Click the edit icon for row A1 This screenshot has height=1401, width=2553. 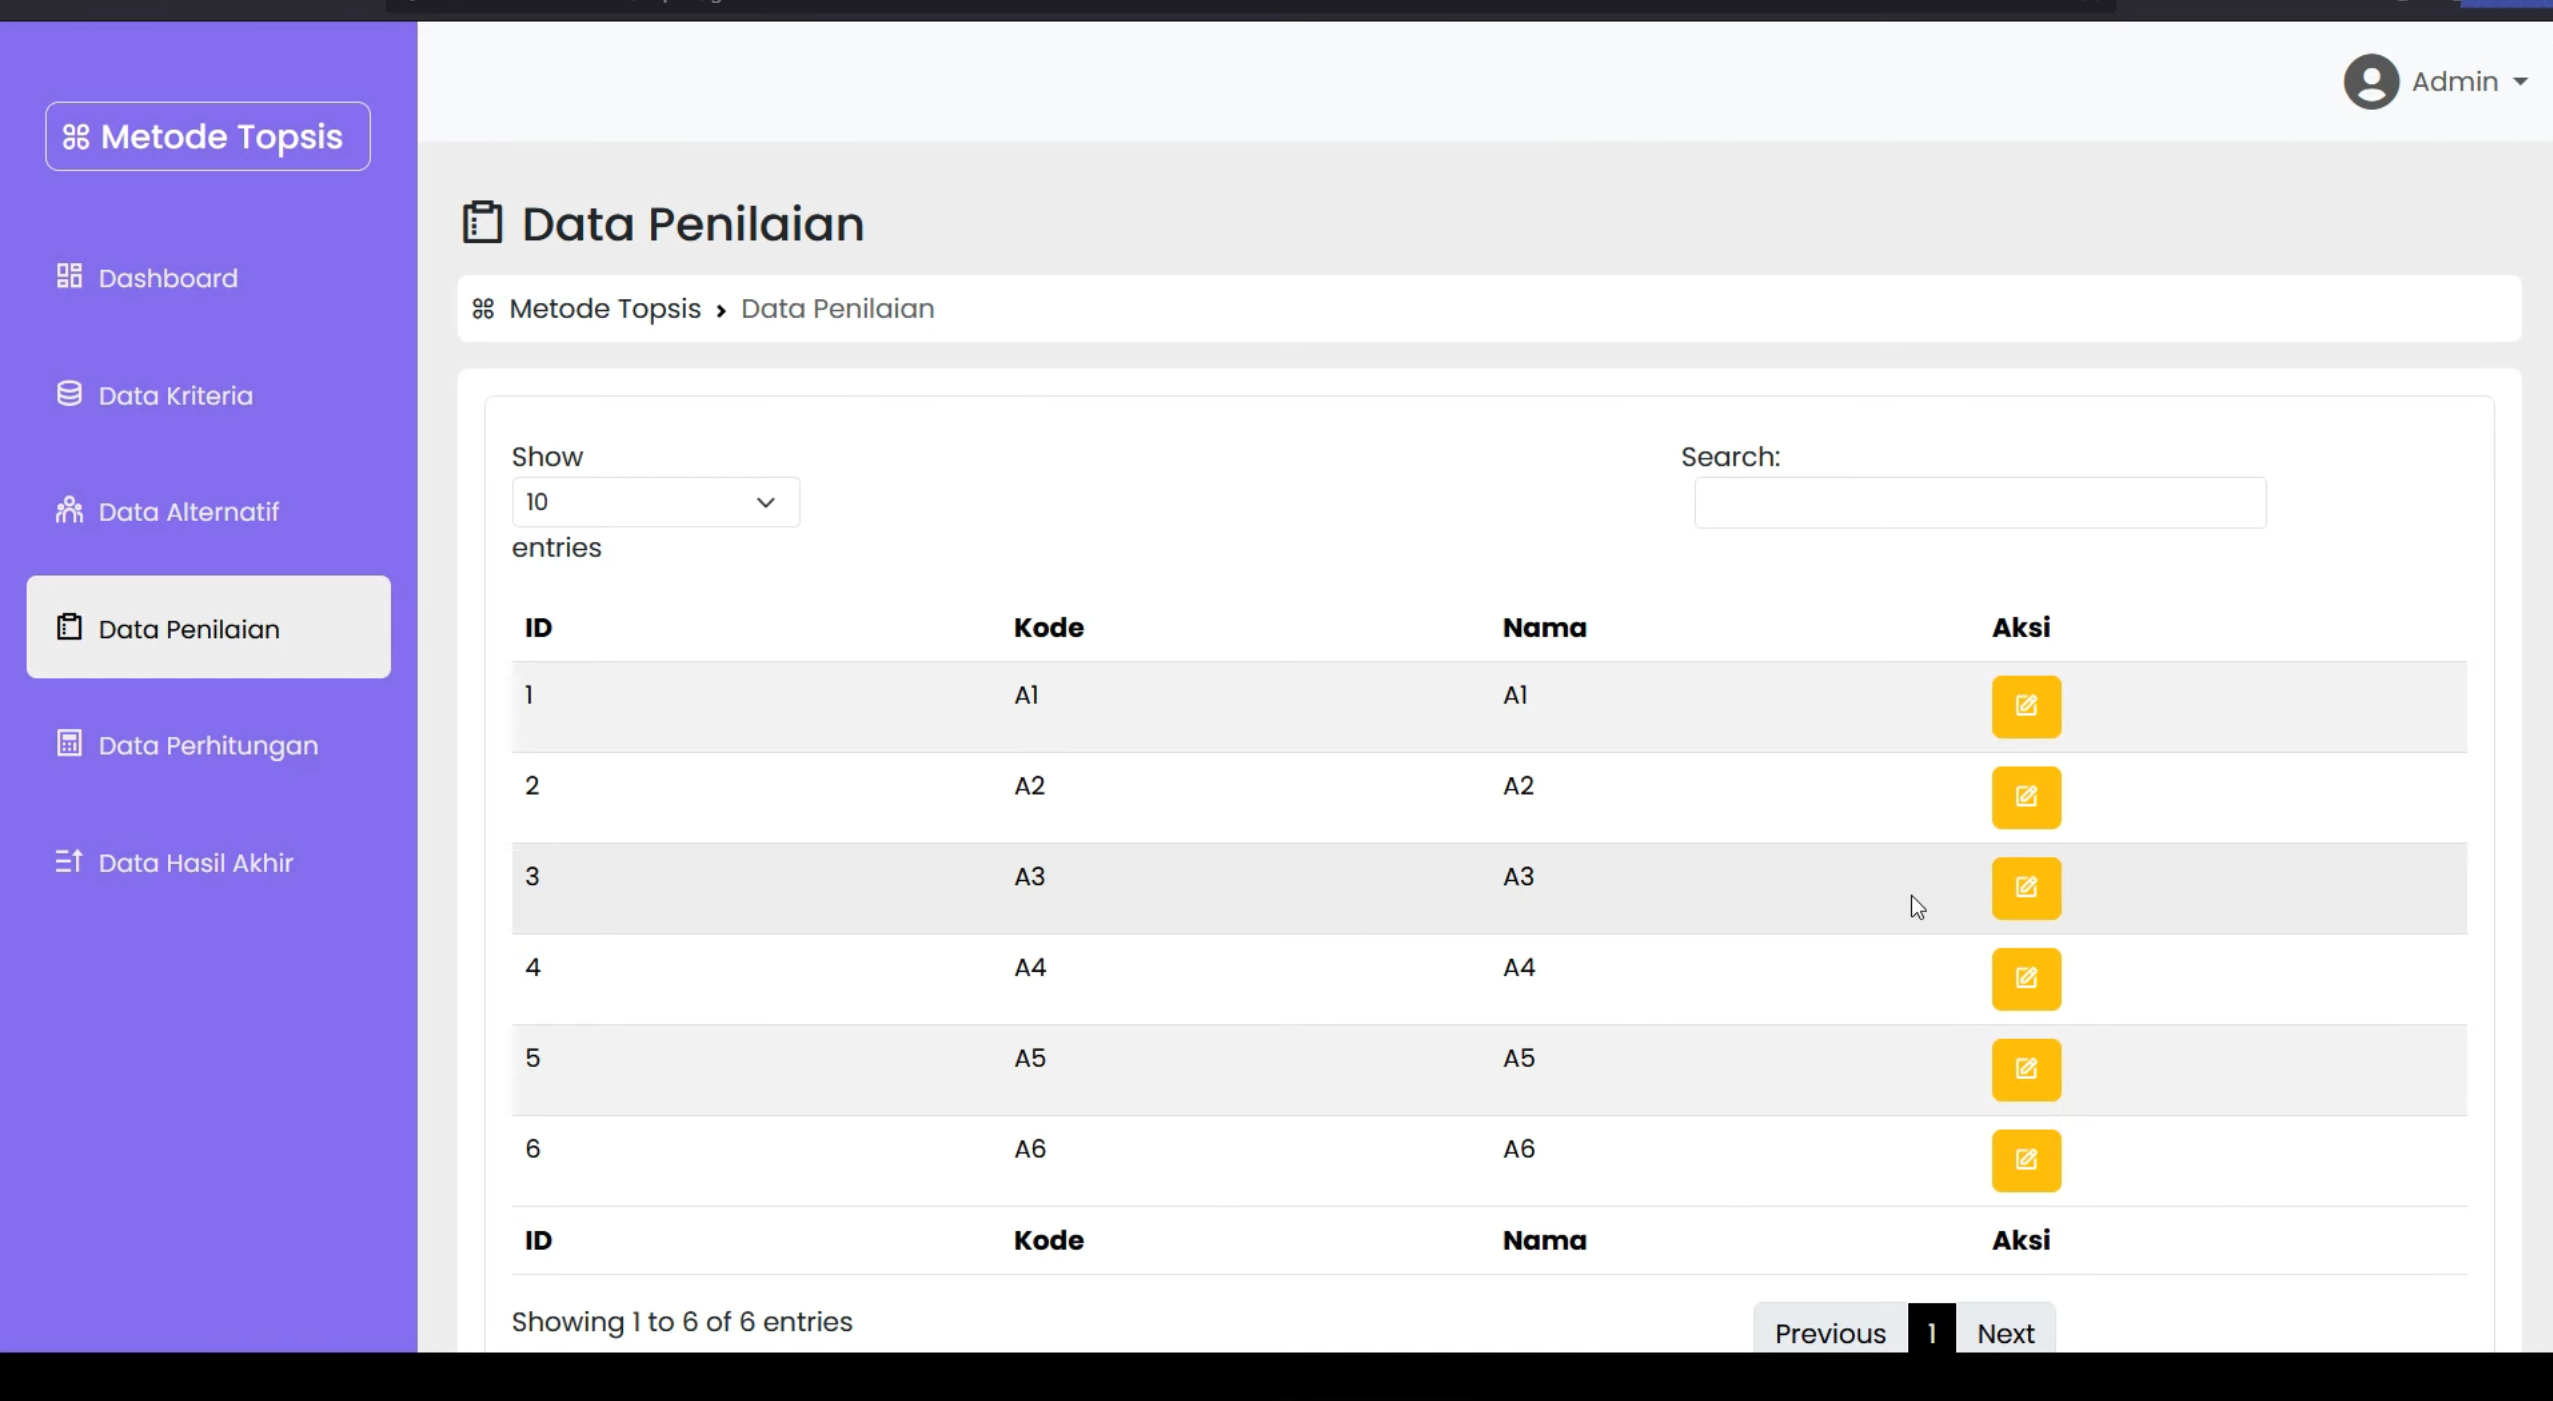(2026, 706)
